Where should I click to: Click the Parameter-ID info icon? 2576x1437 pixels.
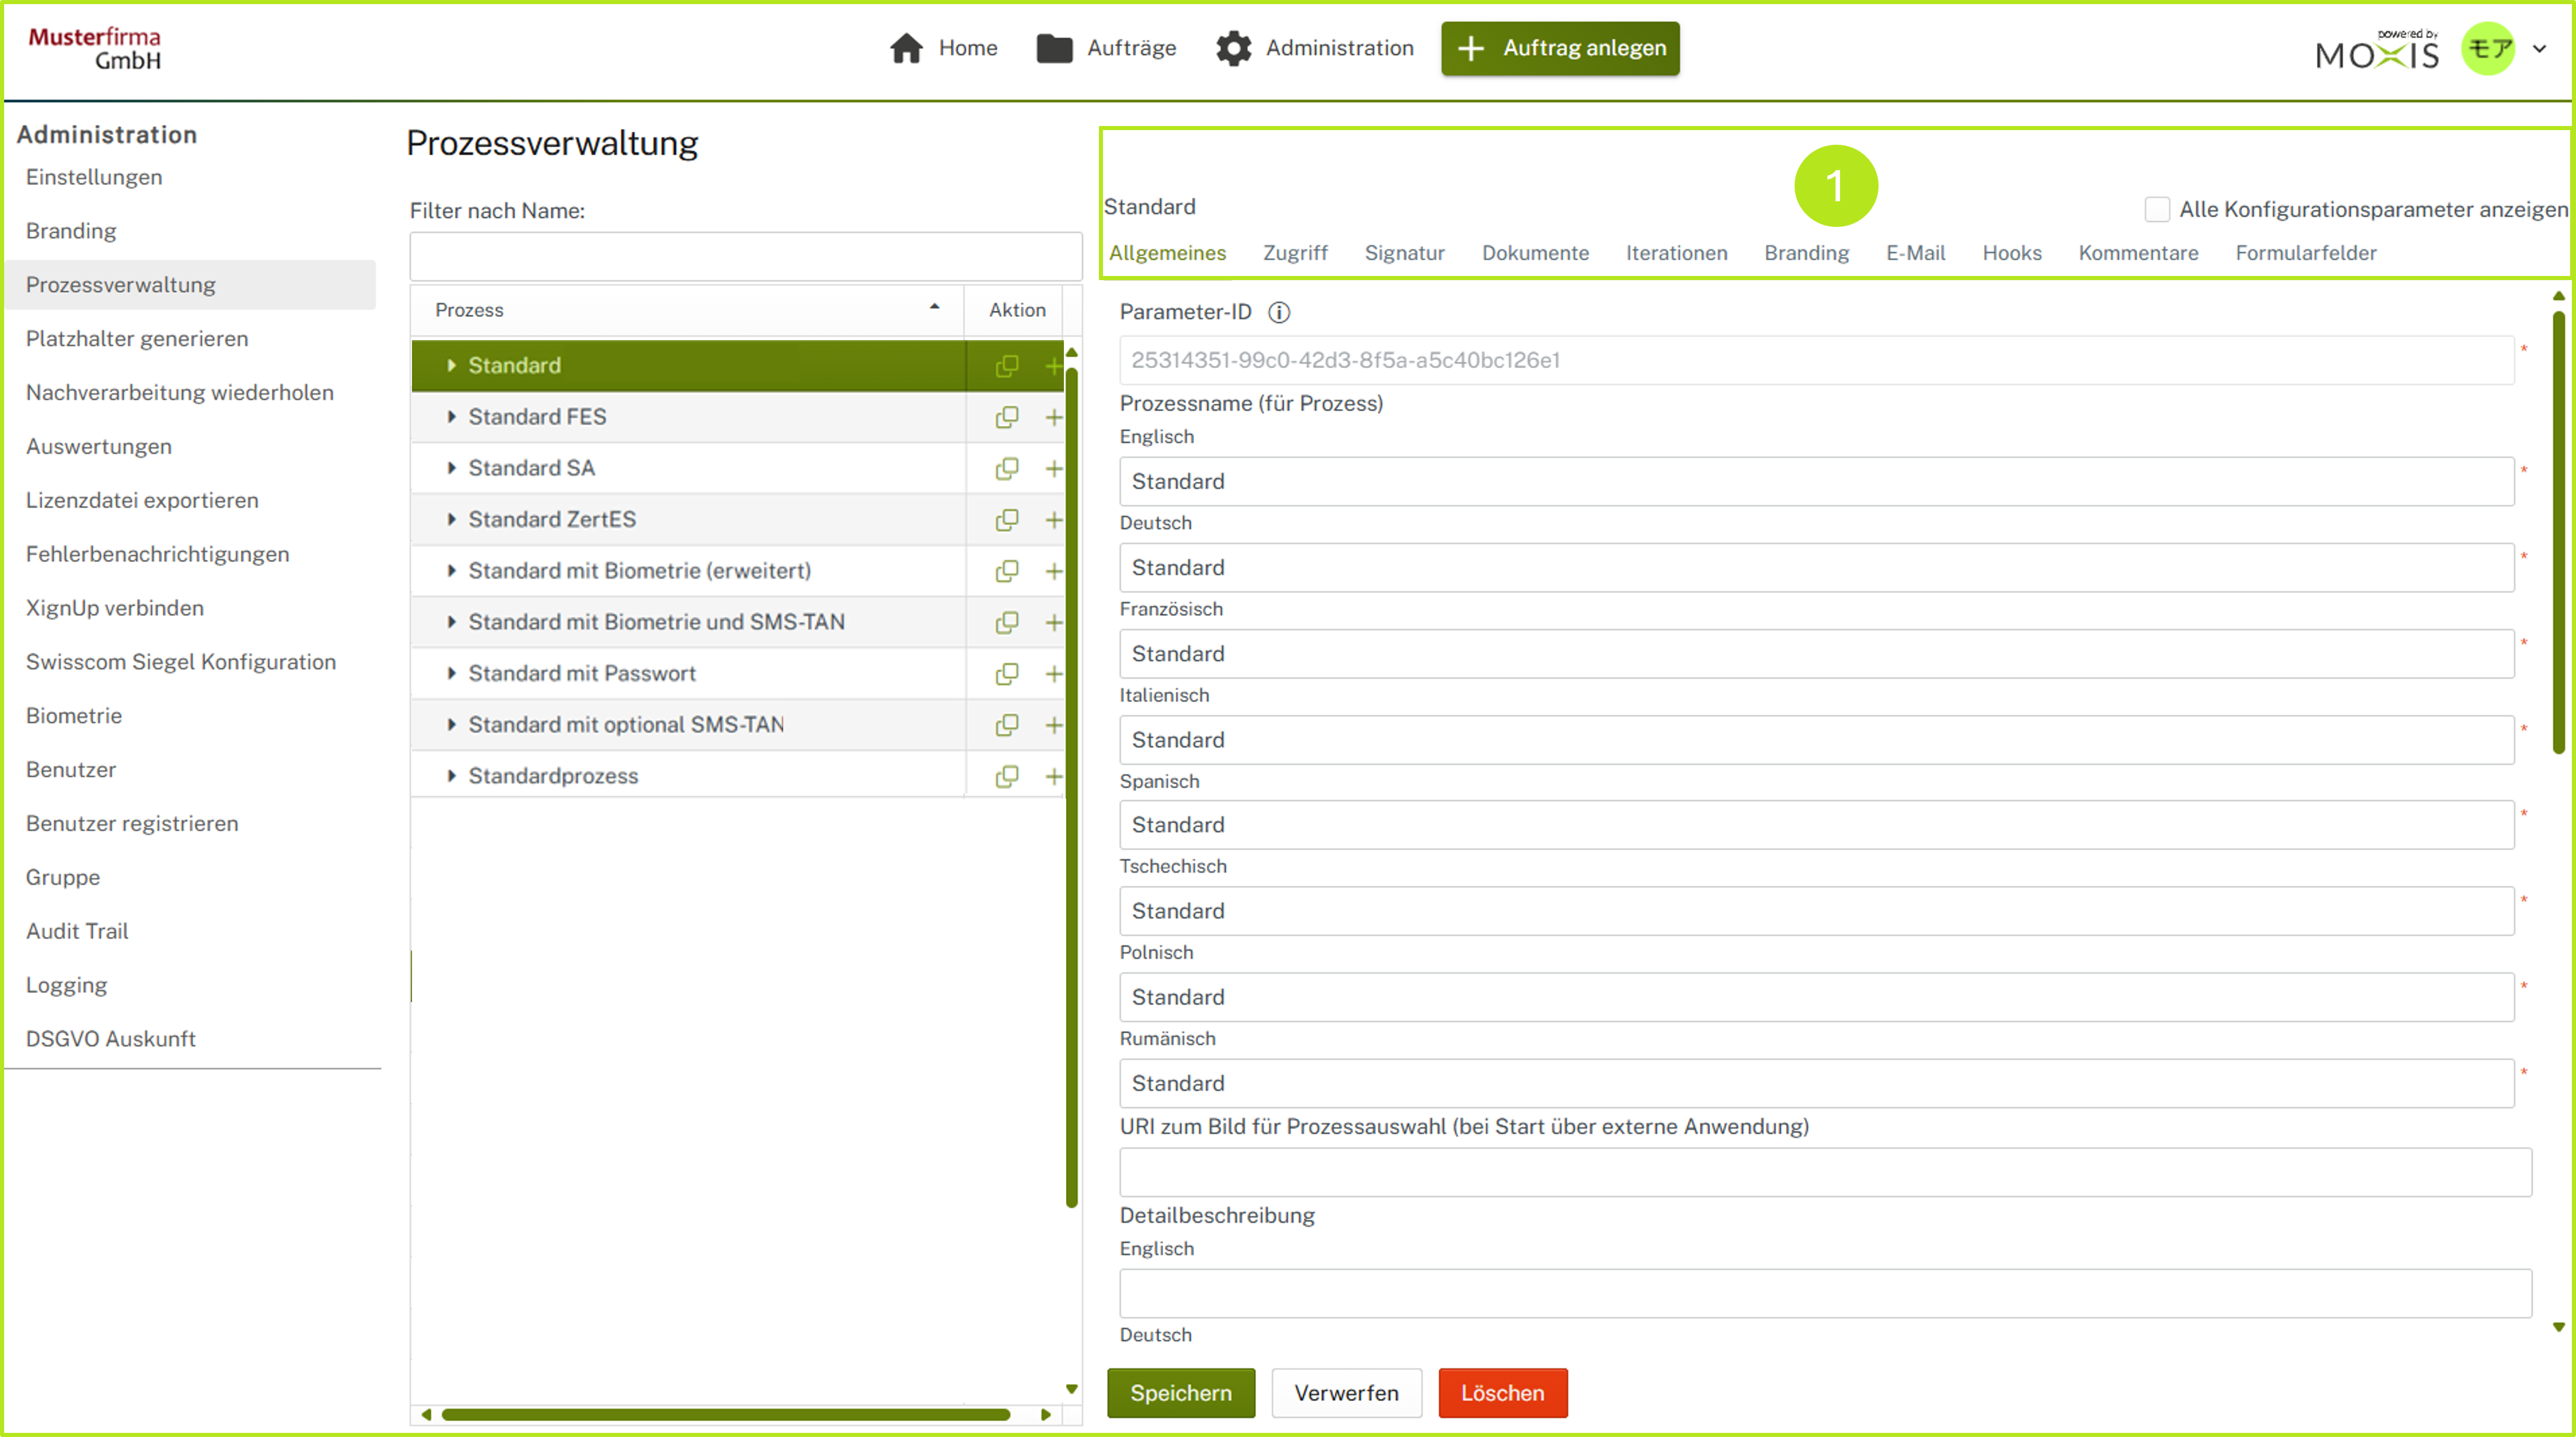[1279, 312]
